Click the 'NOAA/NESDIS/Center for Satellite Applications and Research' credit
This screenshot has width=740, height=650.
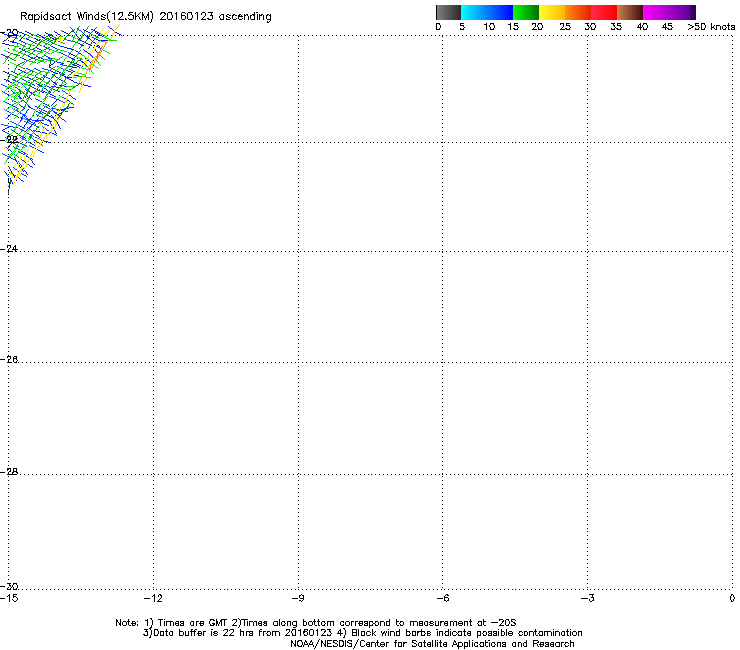(x=432, y=644)
